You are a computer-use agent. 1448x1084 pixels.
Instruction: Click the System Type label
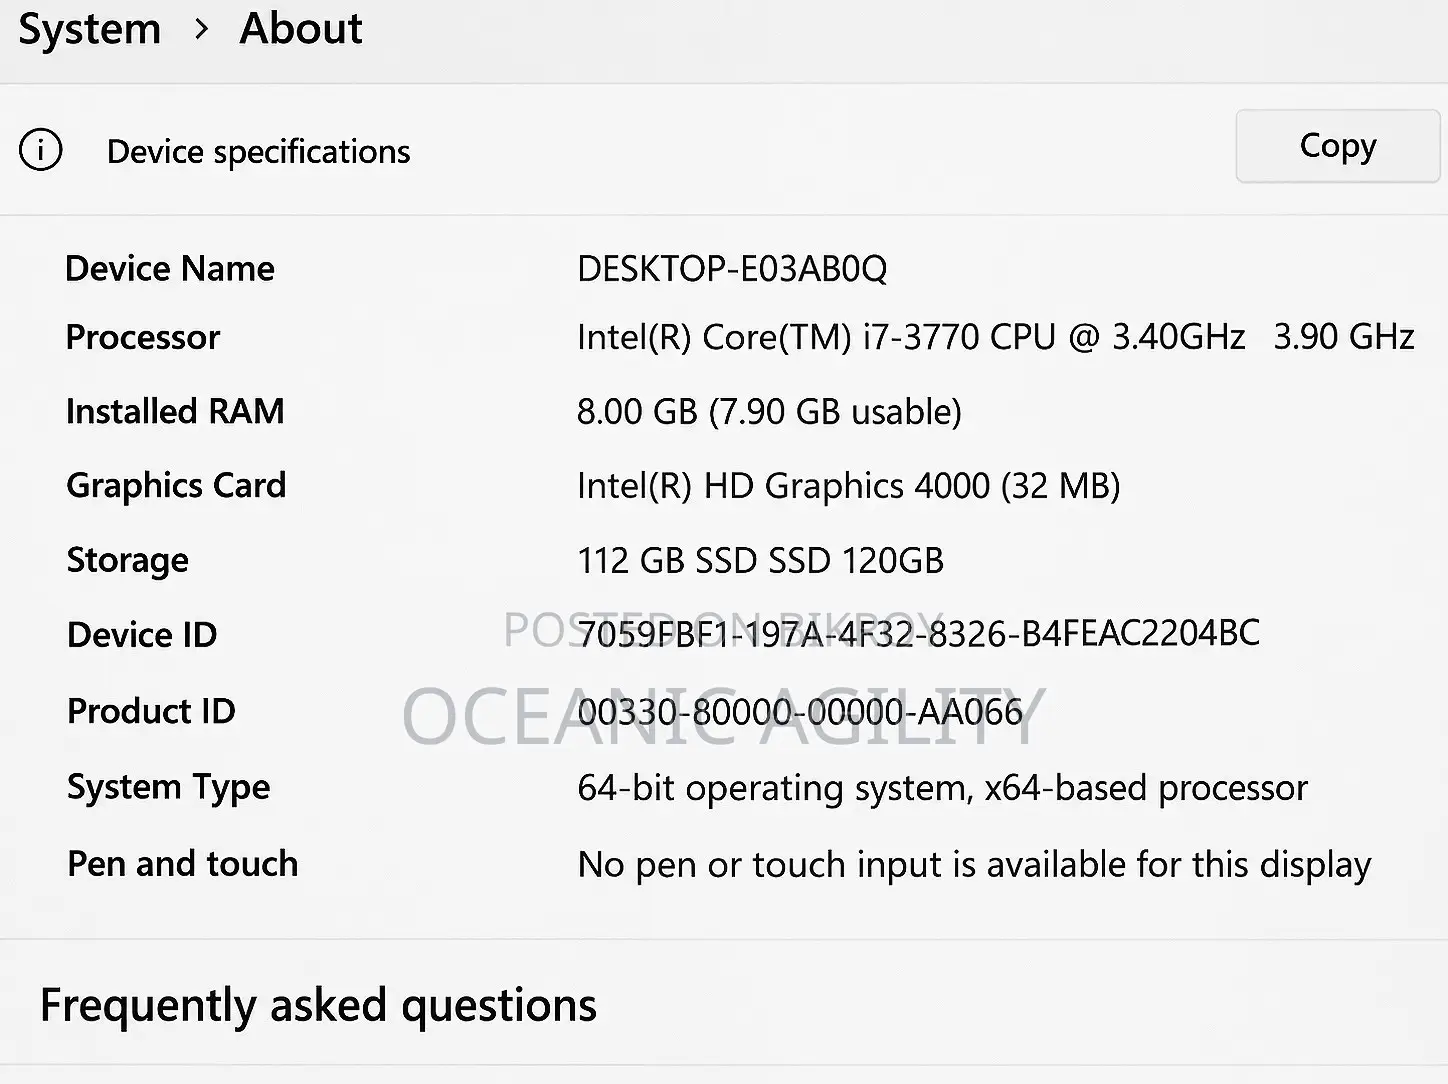[x=168, y=788]
